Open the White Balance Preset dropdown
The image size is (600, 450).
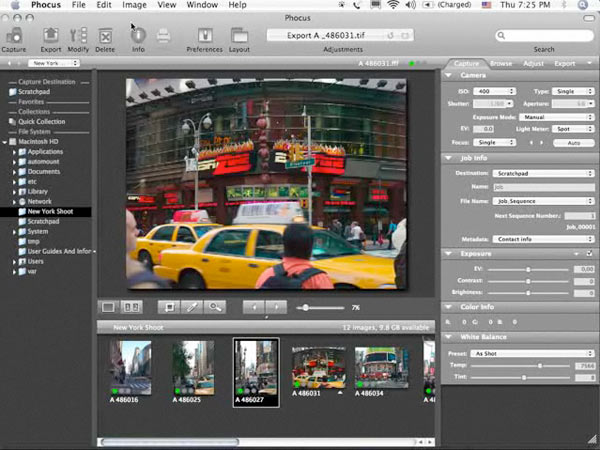pyautogui.click(x=533, y=353)
